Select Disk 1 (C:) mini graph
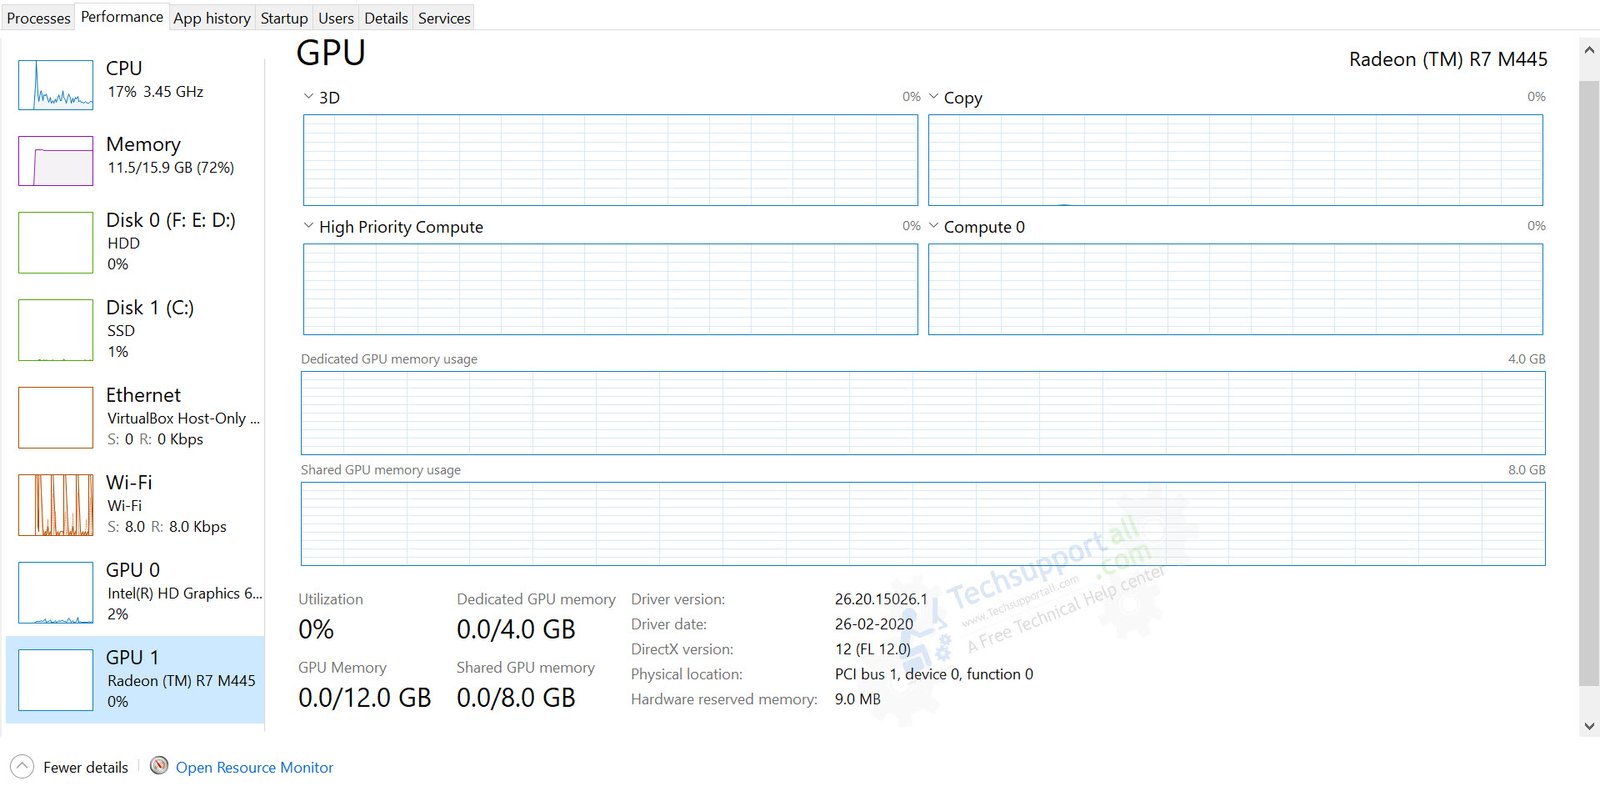The image size is (1600, 797). click(x=56, y=330)
